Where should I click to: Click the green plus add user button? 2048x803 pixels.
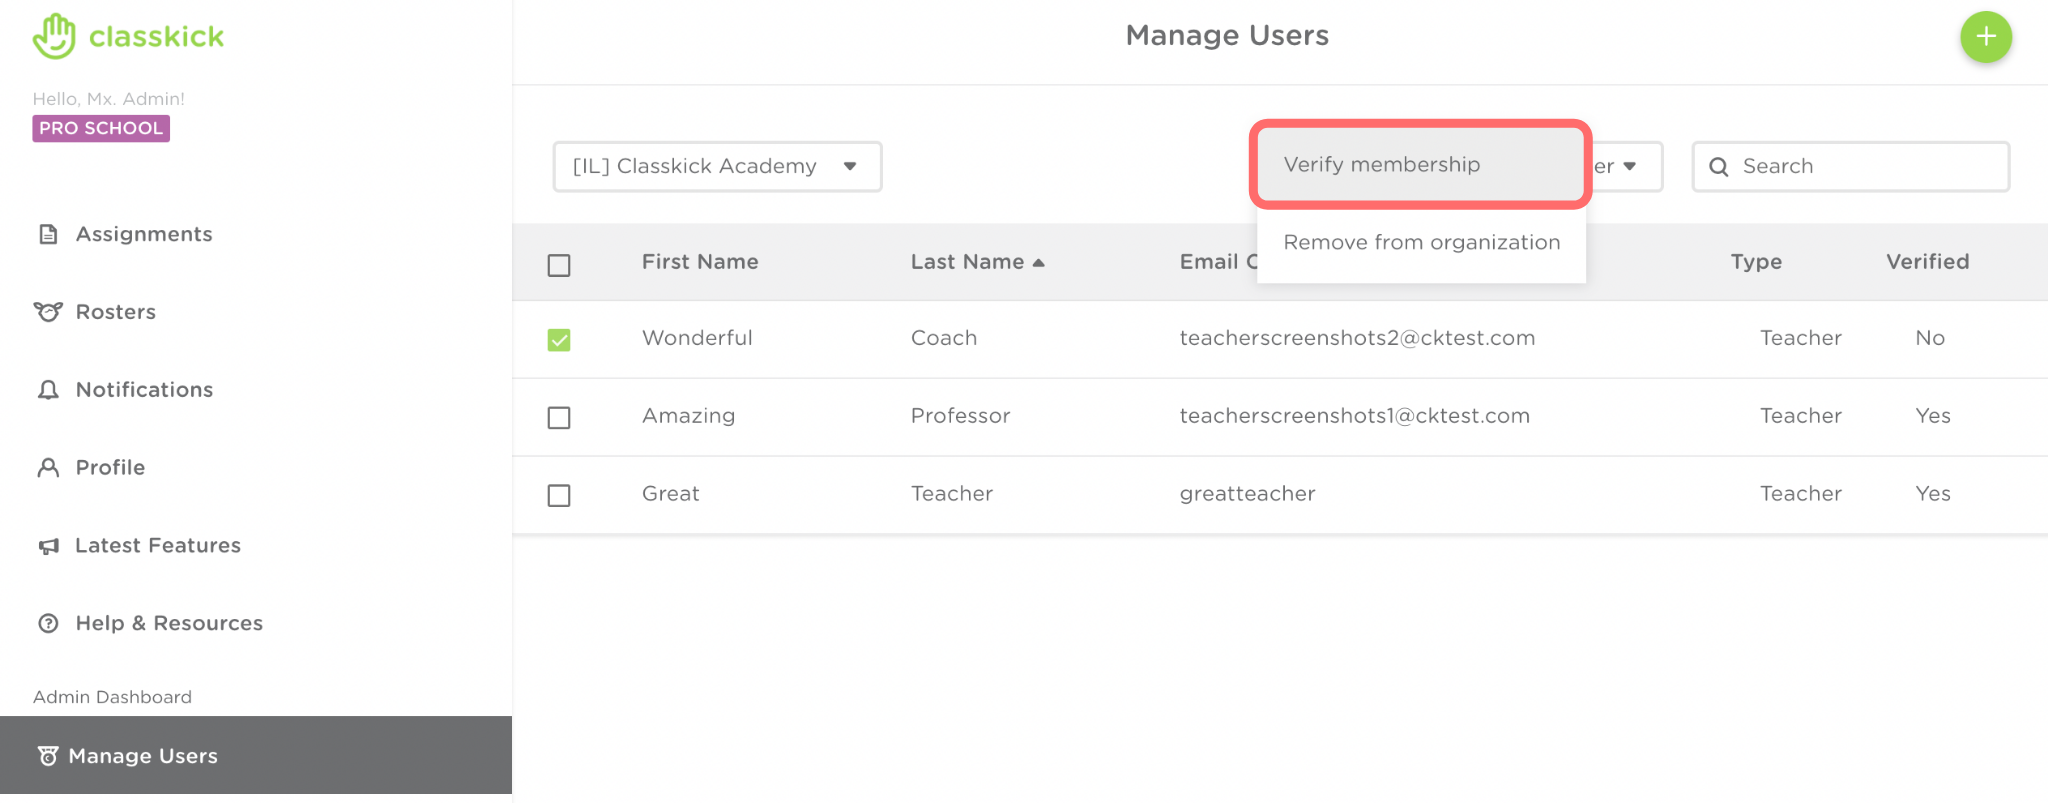point(1985,37)
